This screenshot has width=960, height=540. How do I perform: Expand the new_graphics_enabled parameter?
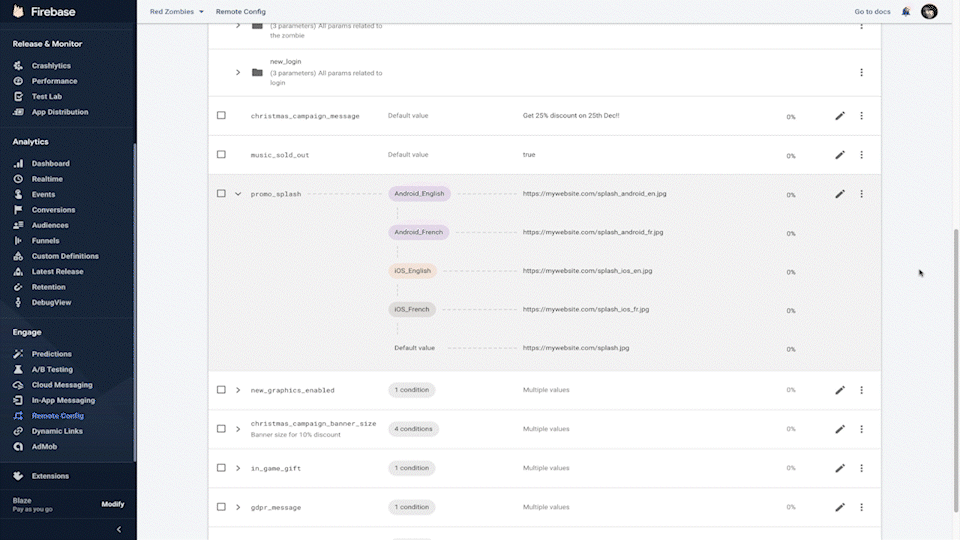[x=238, y=390]
